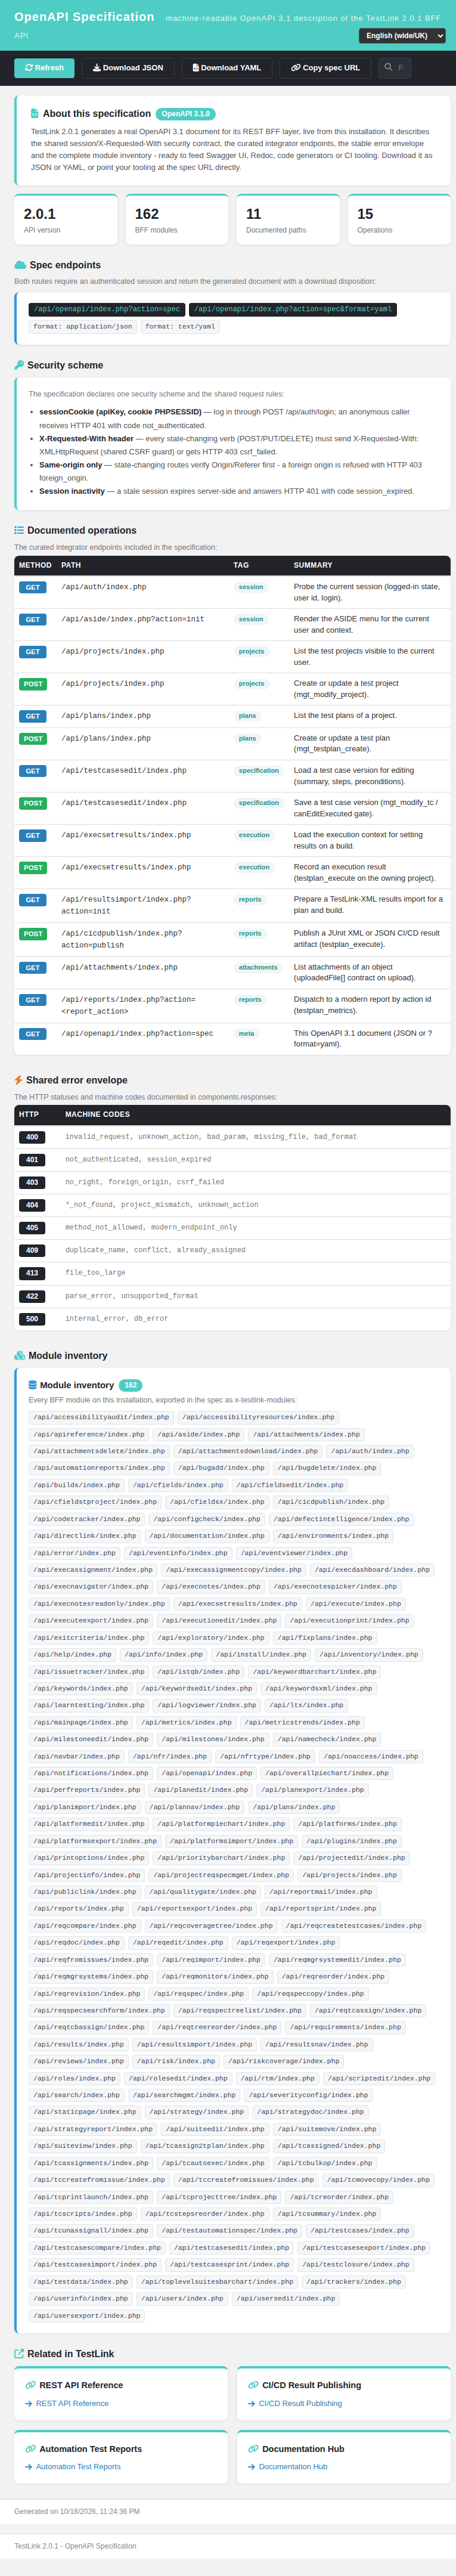Open the Automation Test Reports link
Image resolution: width=456 pixels, height=2576 pixels.
[78, 2467]
